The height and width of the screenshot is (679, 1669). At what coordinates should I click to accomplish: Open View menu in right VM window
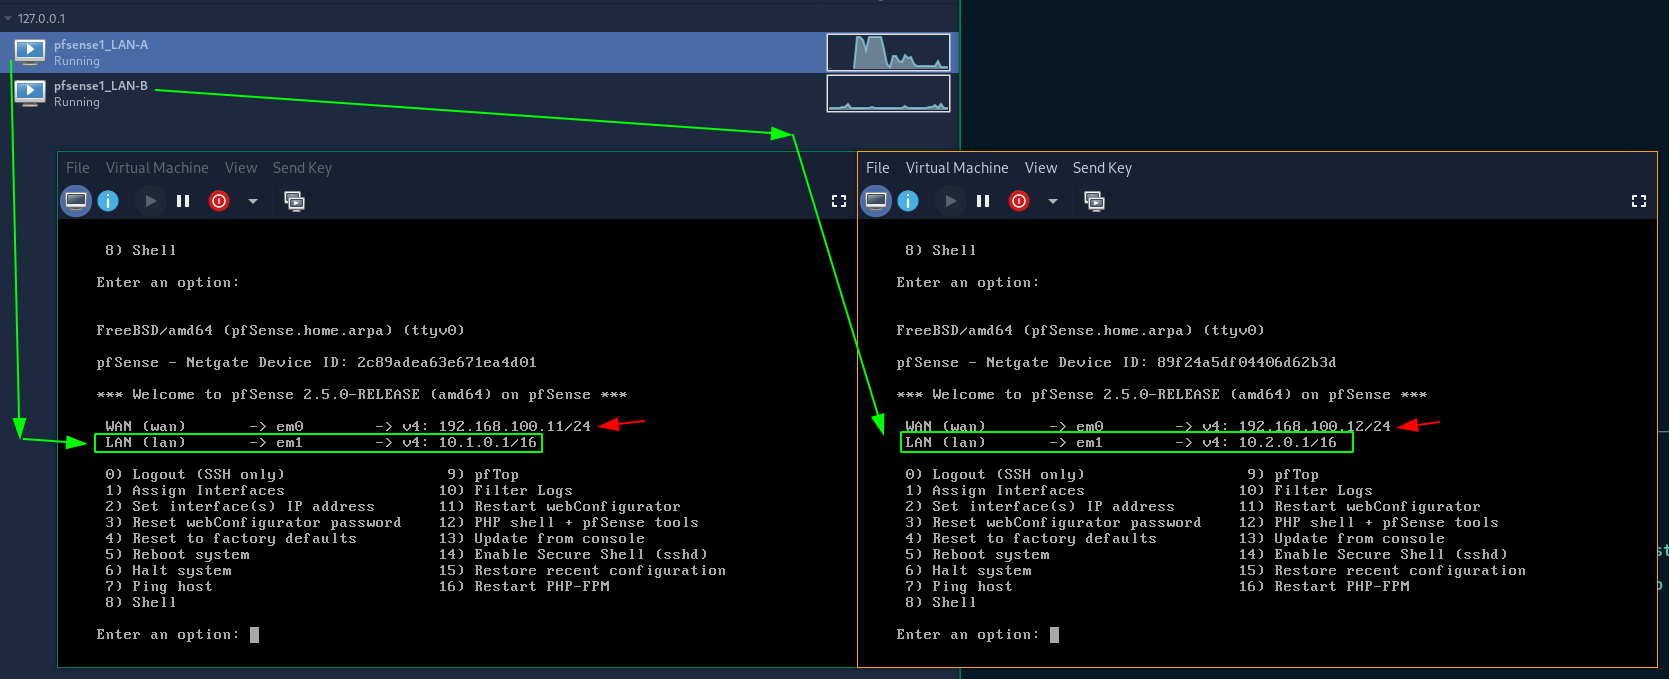point(1041,168)
